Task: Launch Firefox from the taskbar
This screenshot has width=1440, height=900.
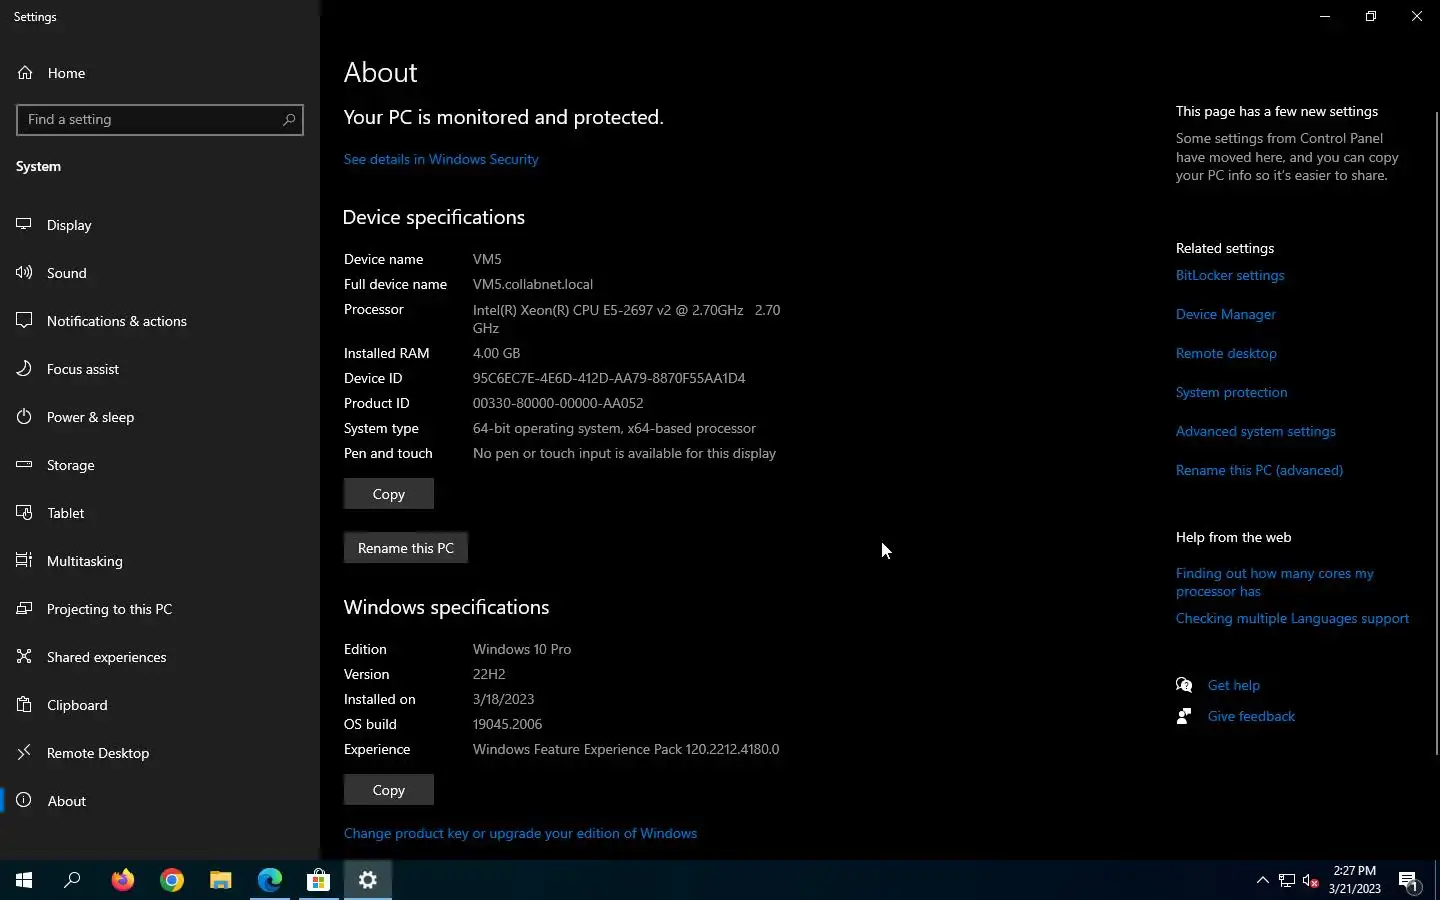Action: pos(123,880)
